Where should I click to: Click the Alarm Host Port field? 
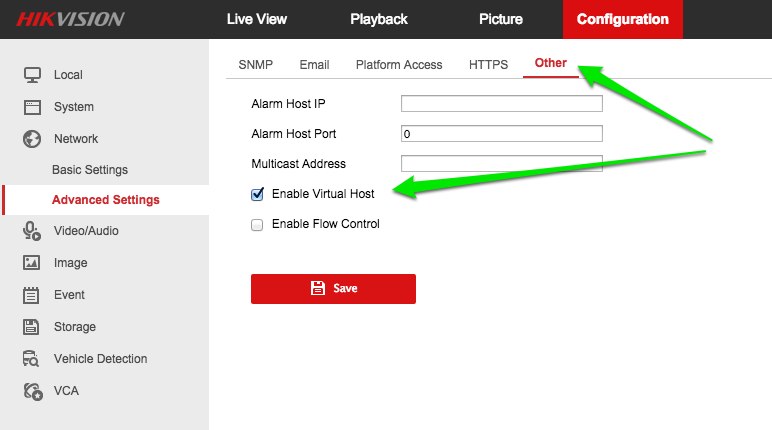pos(501,134)
